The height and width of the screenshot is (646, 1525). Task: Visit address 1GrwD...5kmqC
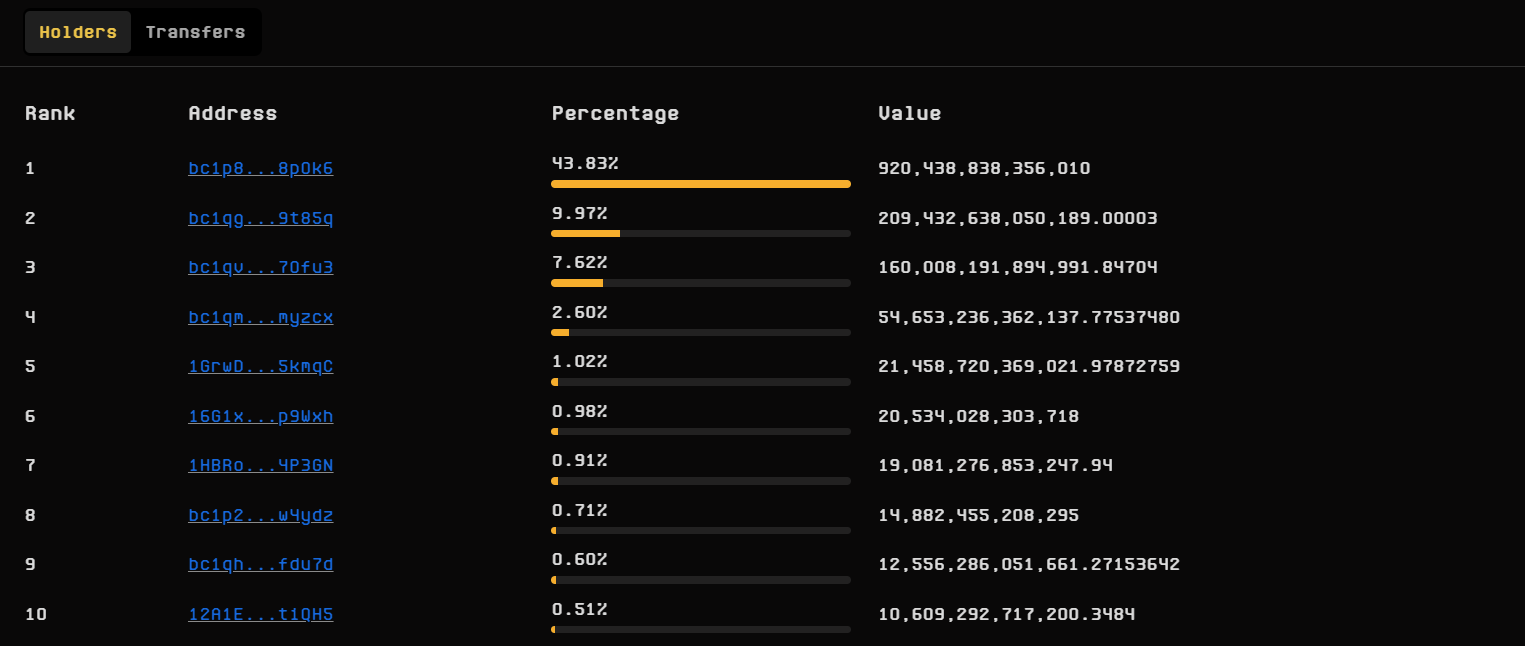click(x=260, y=366)
